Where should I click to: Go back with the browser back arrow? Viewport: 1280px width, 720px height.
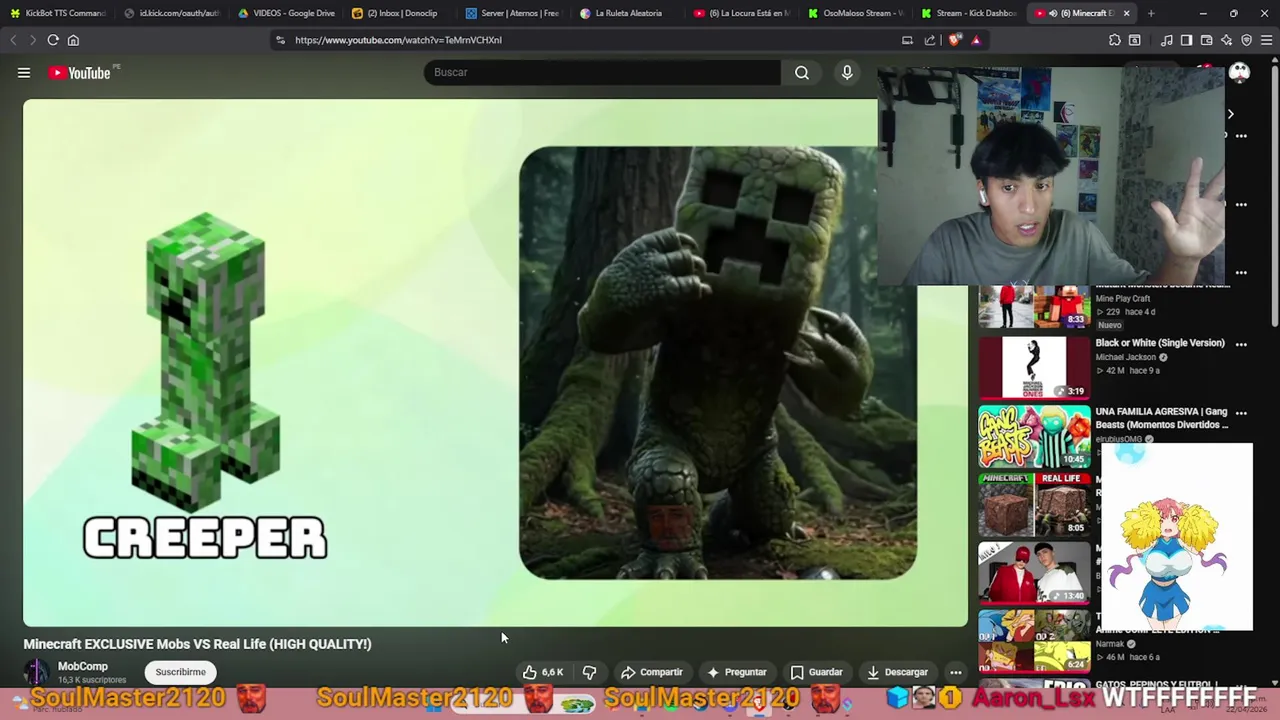pos(14,40)
